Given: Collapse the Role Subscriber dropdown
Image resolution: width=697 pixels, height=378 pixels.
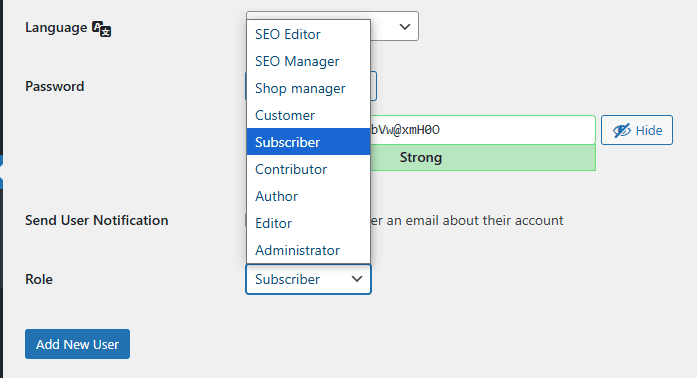Looking at the screenshot, I should (308, 279).
